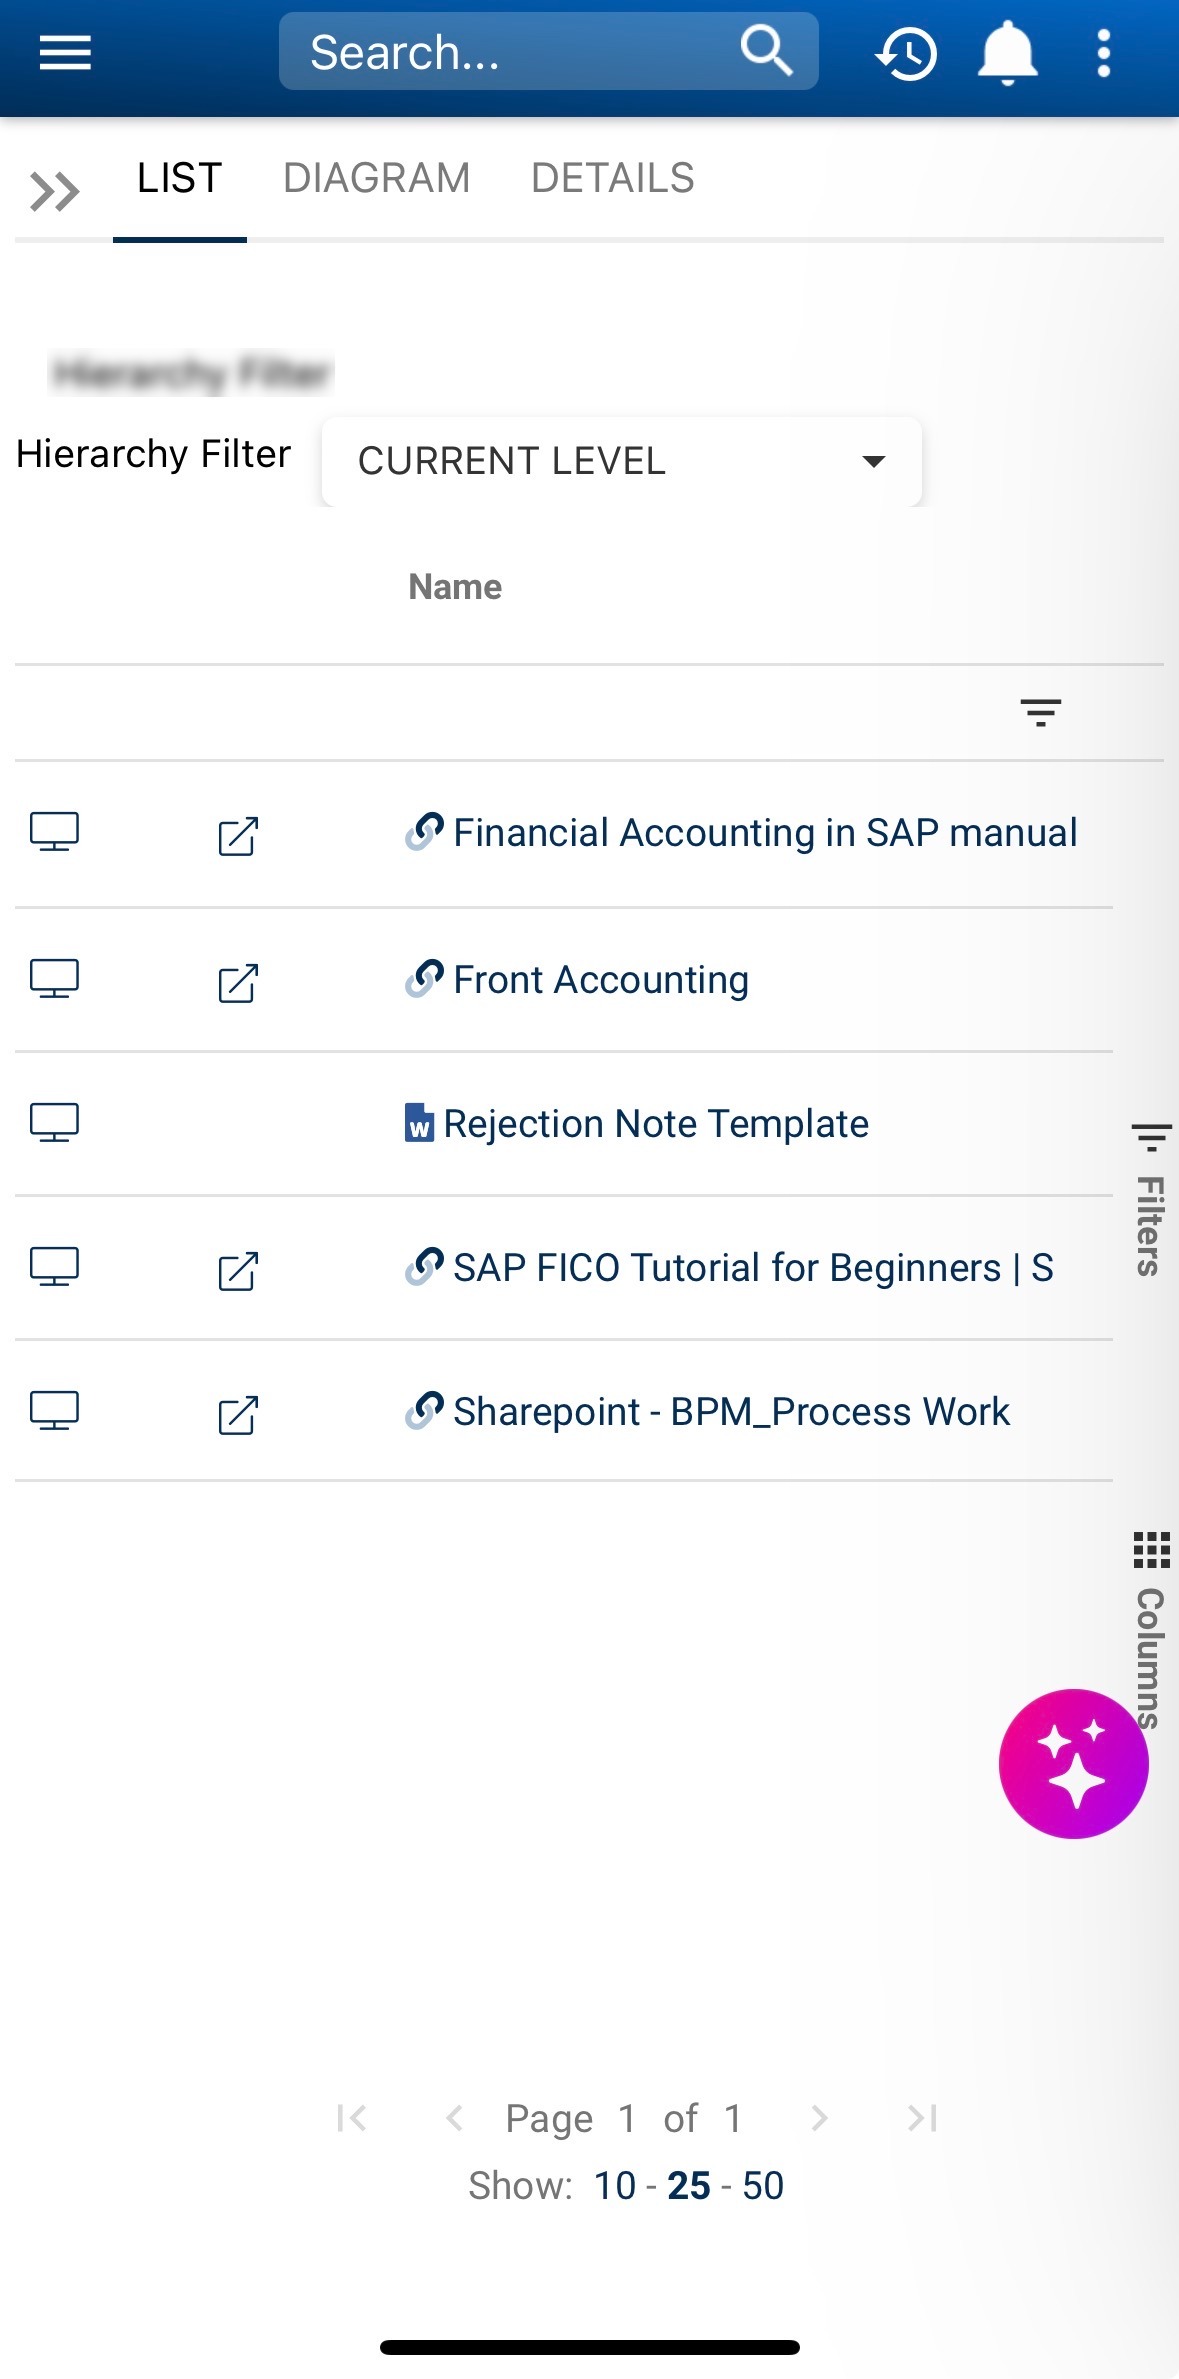Viewport: 1179px width, 2379px height.
Task: Switch to the DETAILS tab
Action: point(612,179)
